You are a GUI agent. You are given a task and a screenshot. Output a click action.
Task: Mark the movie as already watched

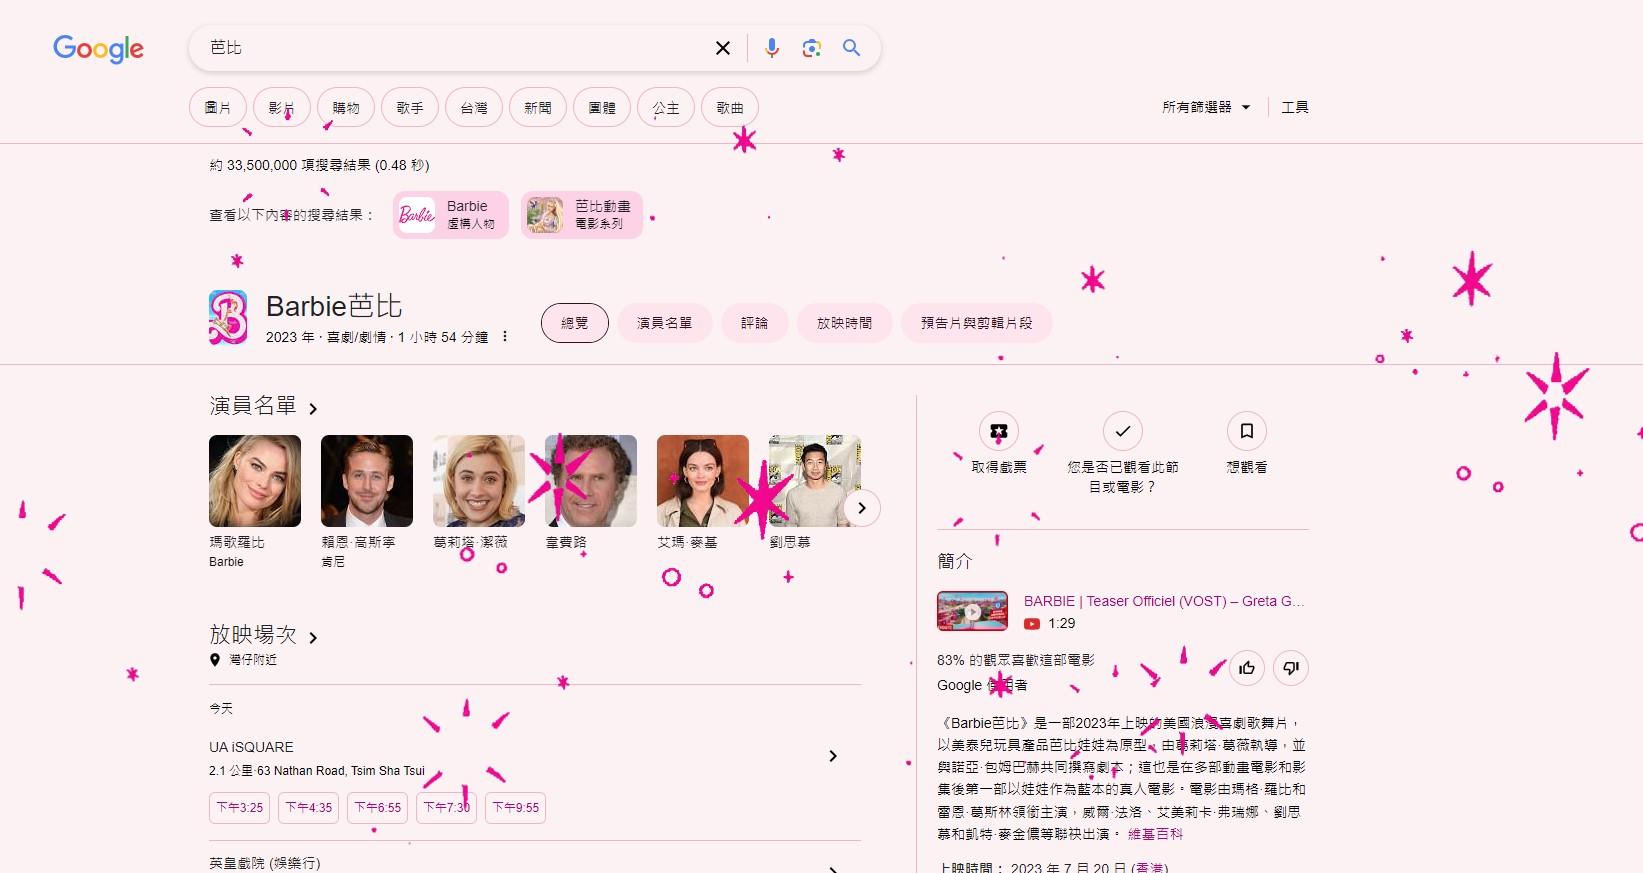1122,431
